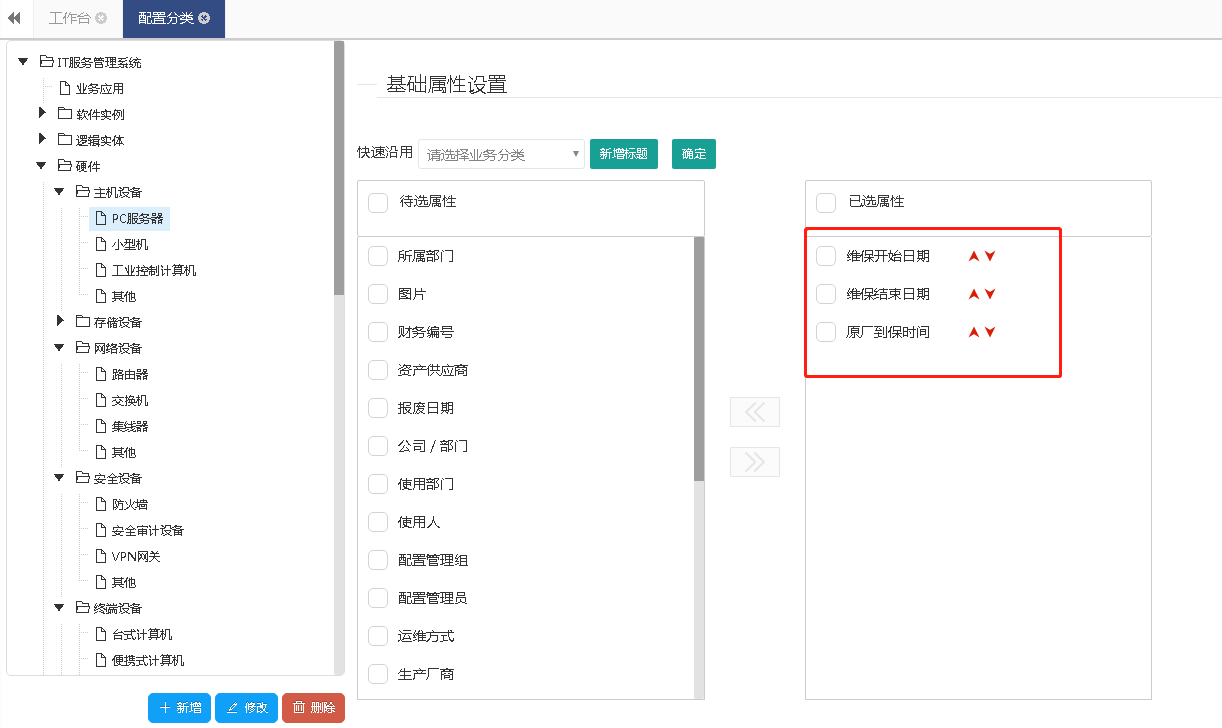Tick the 财务编号 checkbox
1222x728 pixels.
[x=378, y=332]
